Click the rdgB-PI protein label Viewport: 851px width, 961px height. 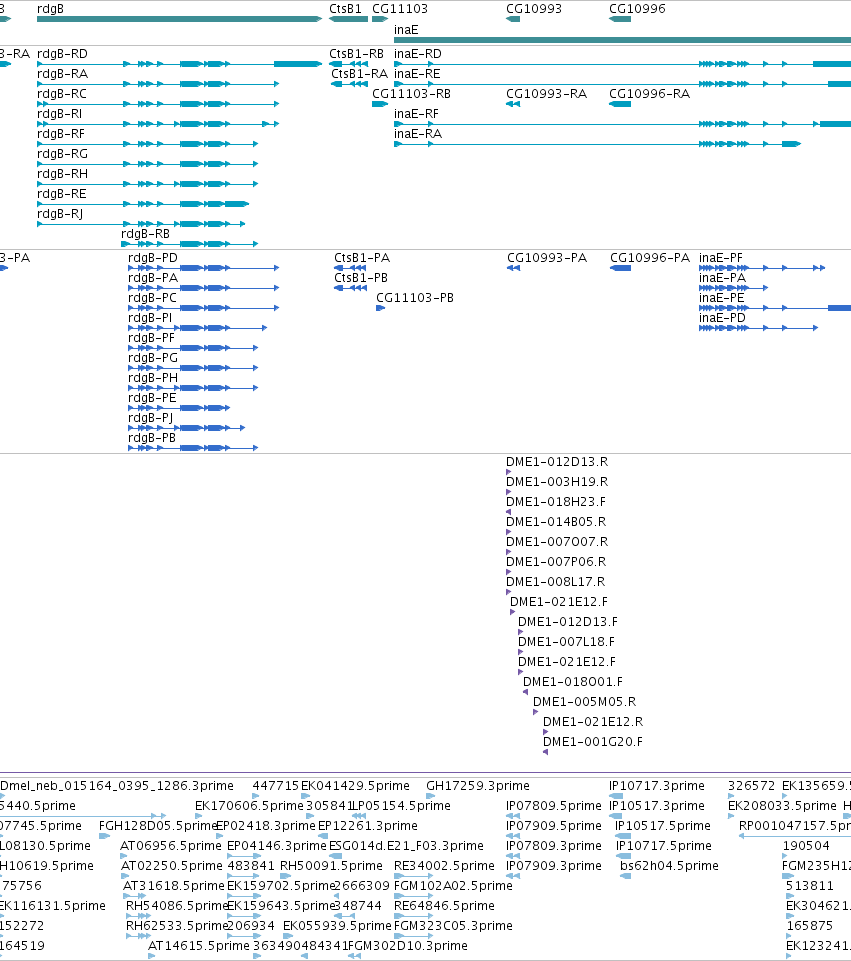(150, 317)
